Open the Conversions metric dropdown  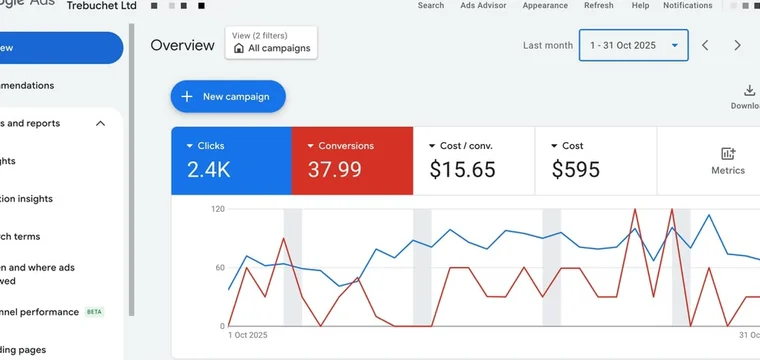[311, 146]
